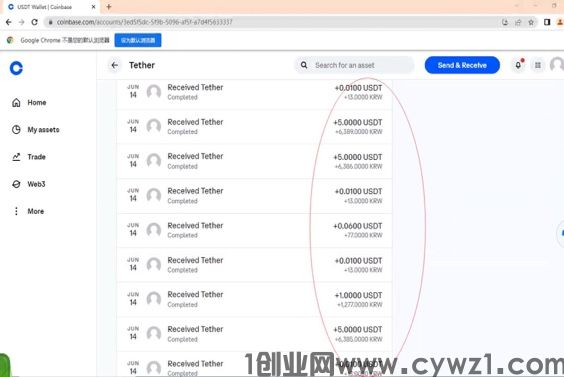Click the Tether page title
Viewport: 564px width, 377px height.
tap(142, 65)
